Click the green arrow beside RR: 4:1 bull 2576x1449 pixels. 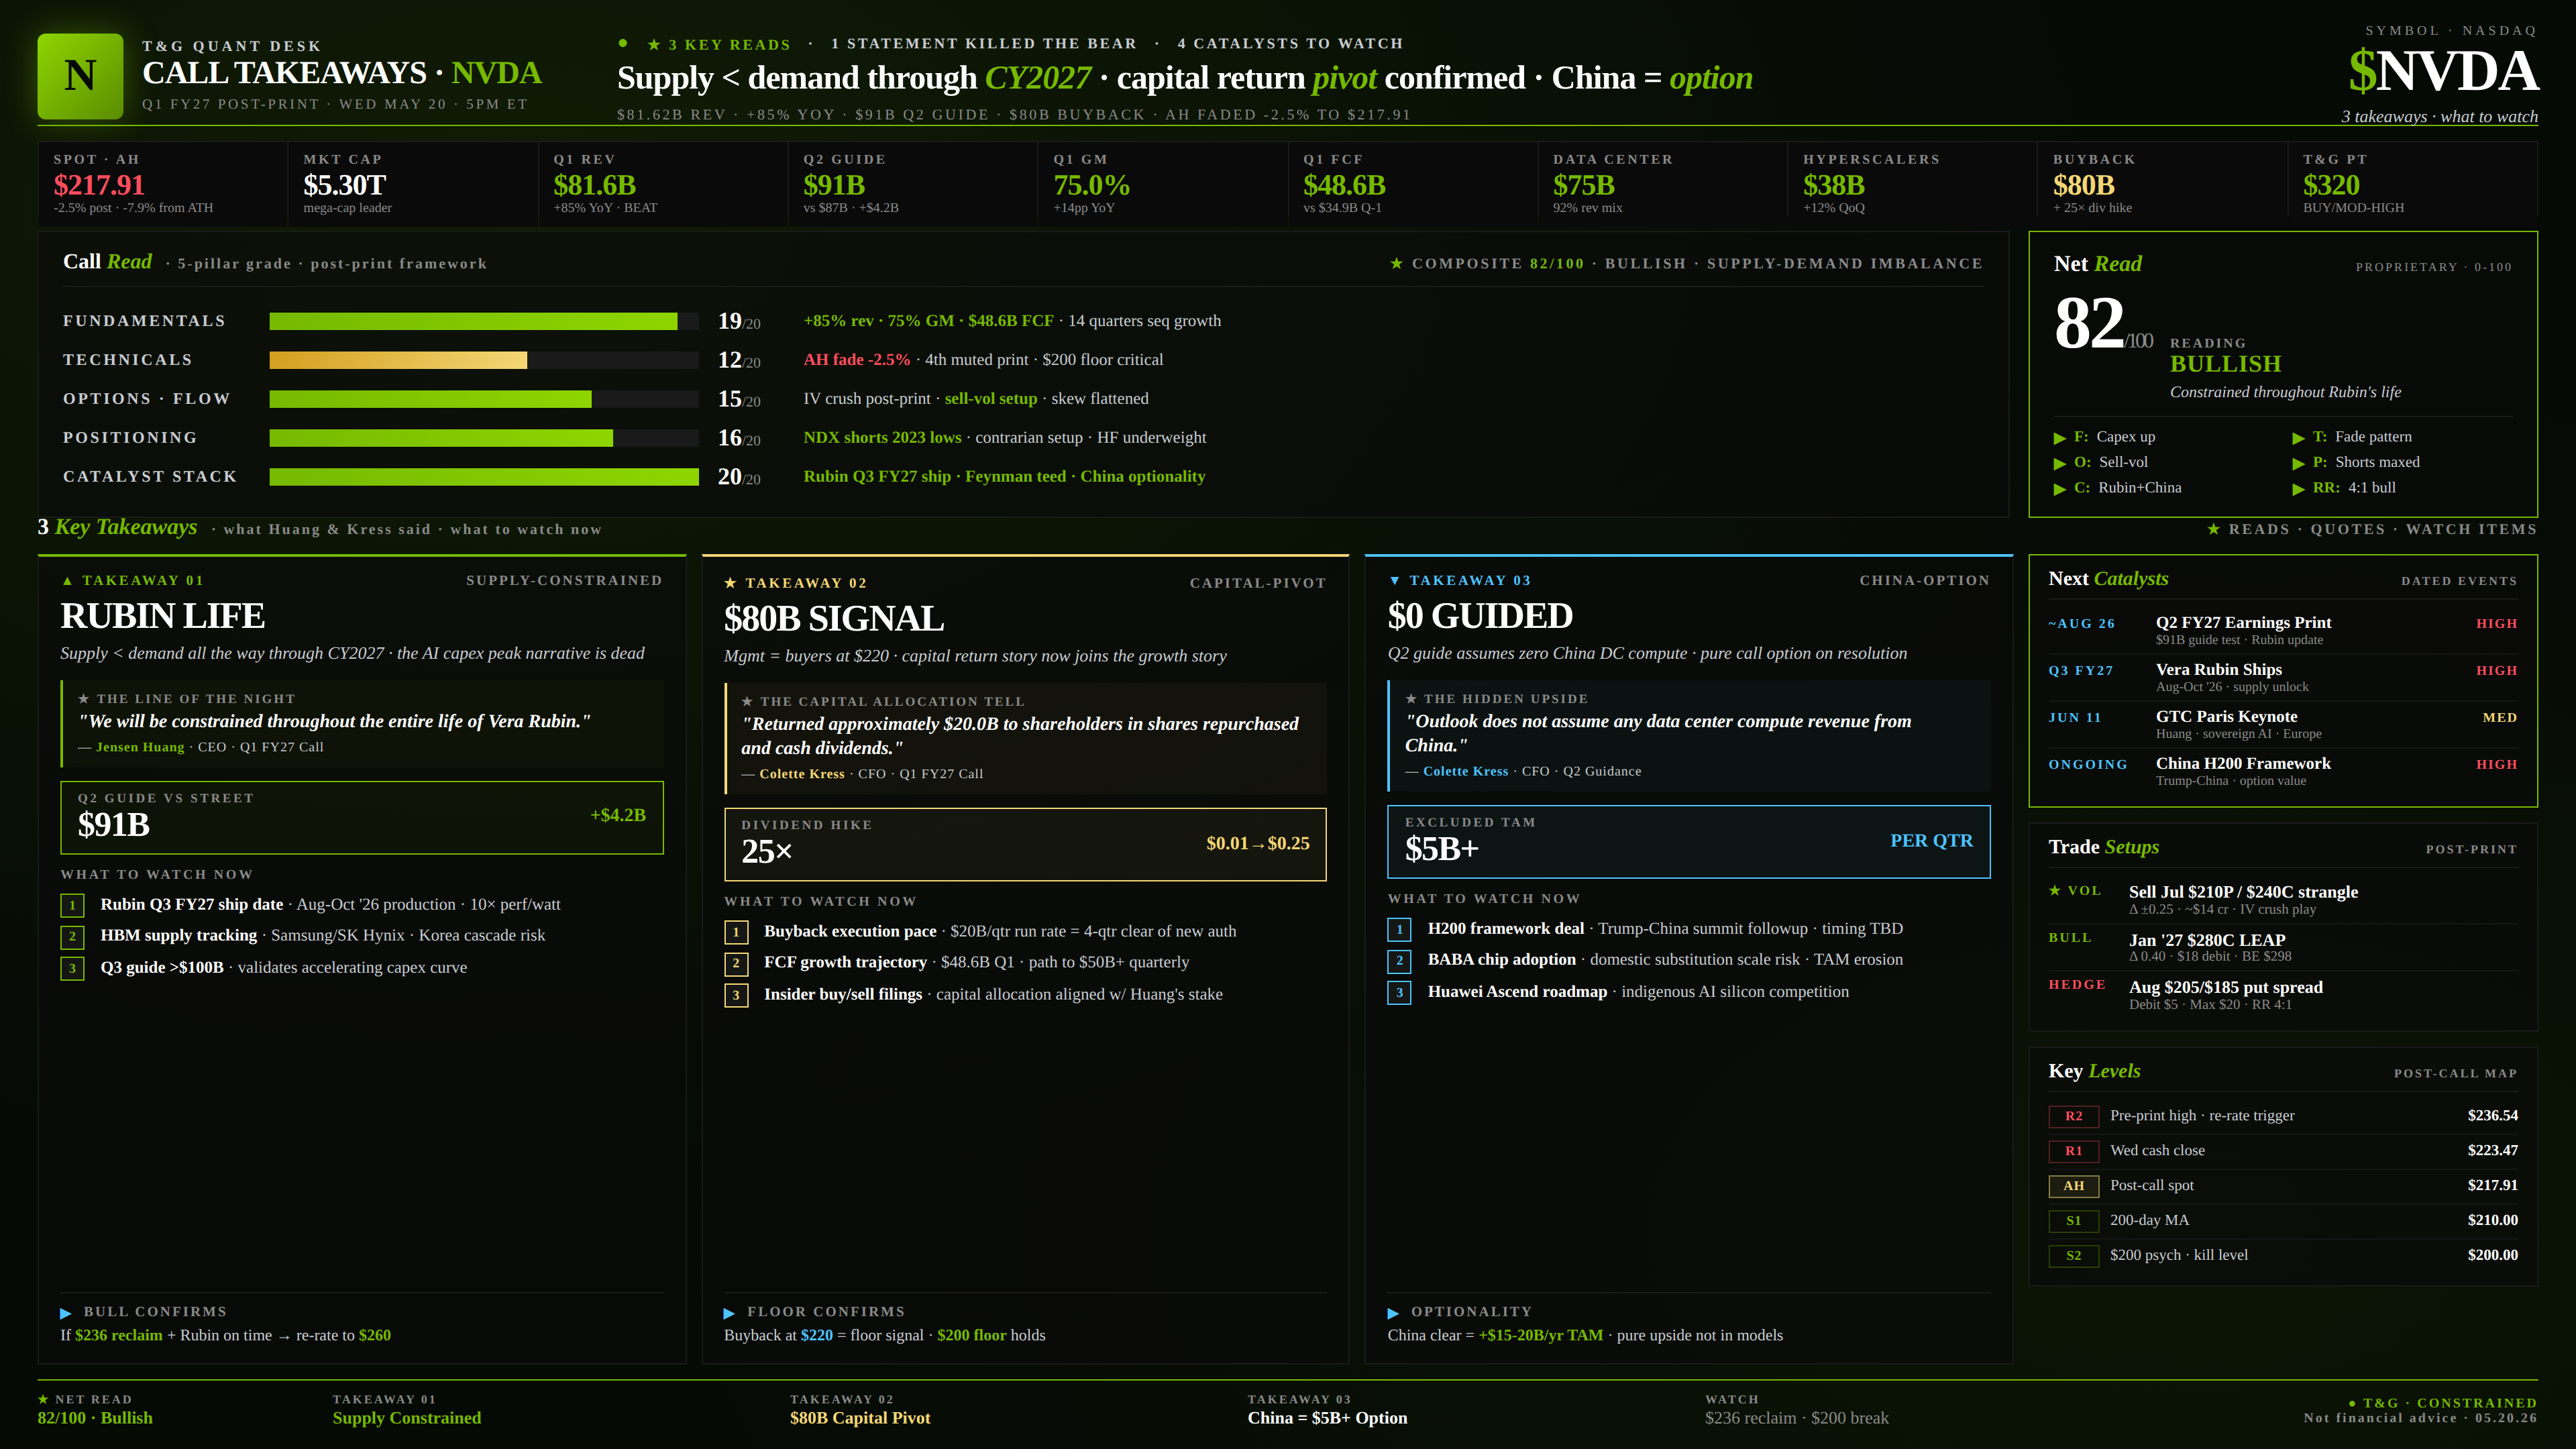[2298, 489]
